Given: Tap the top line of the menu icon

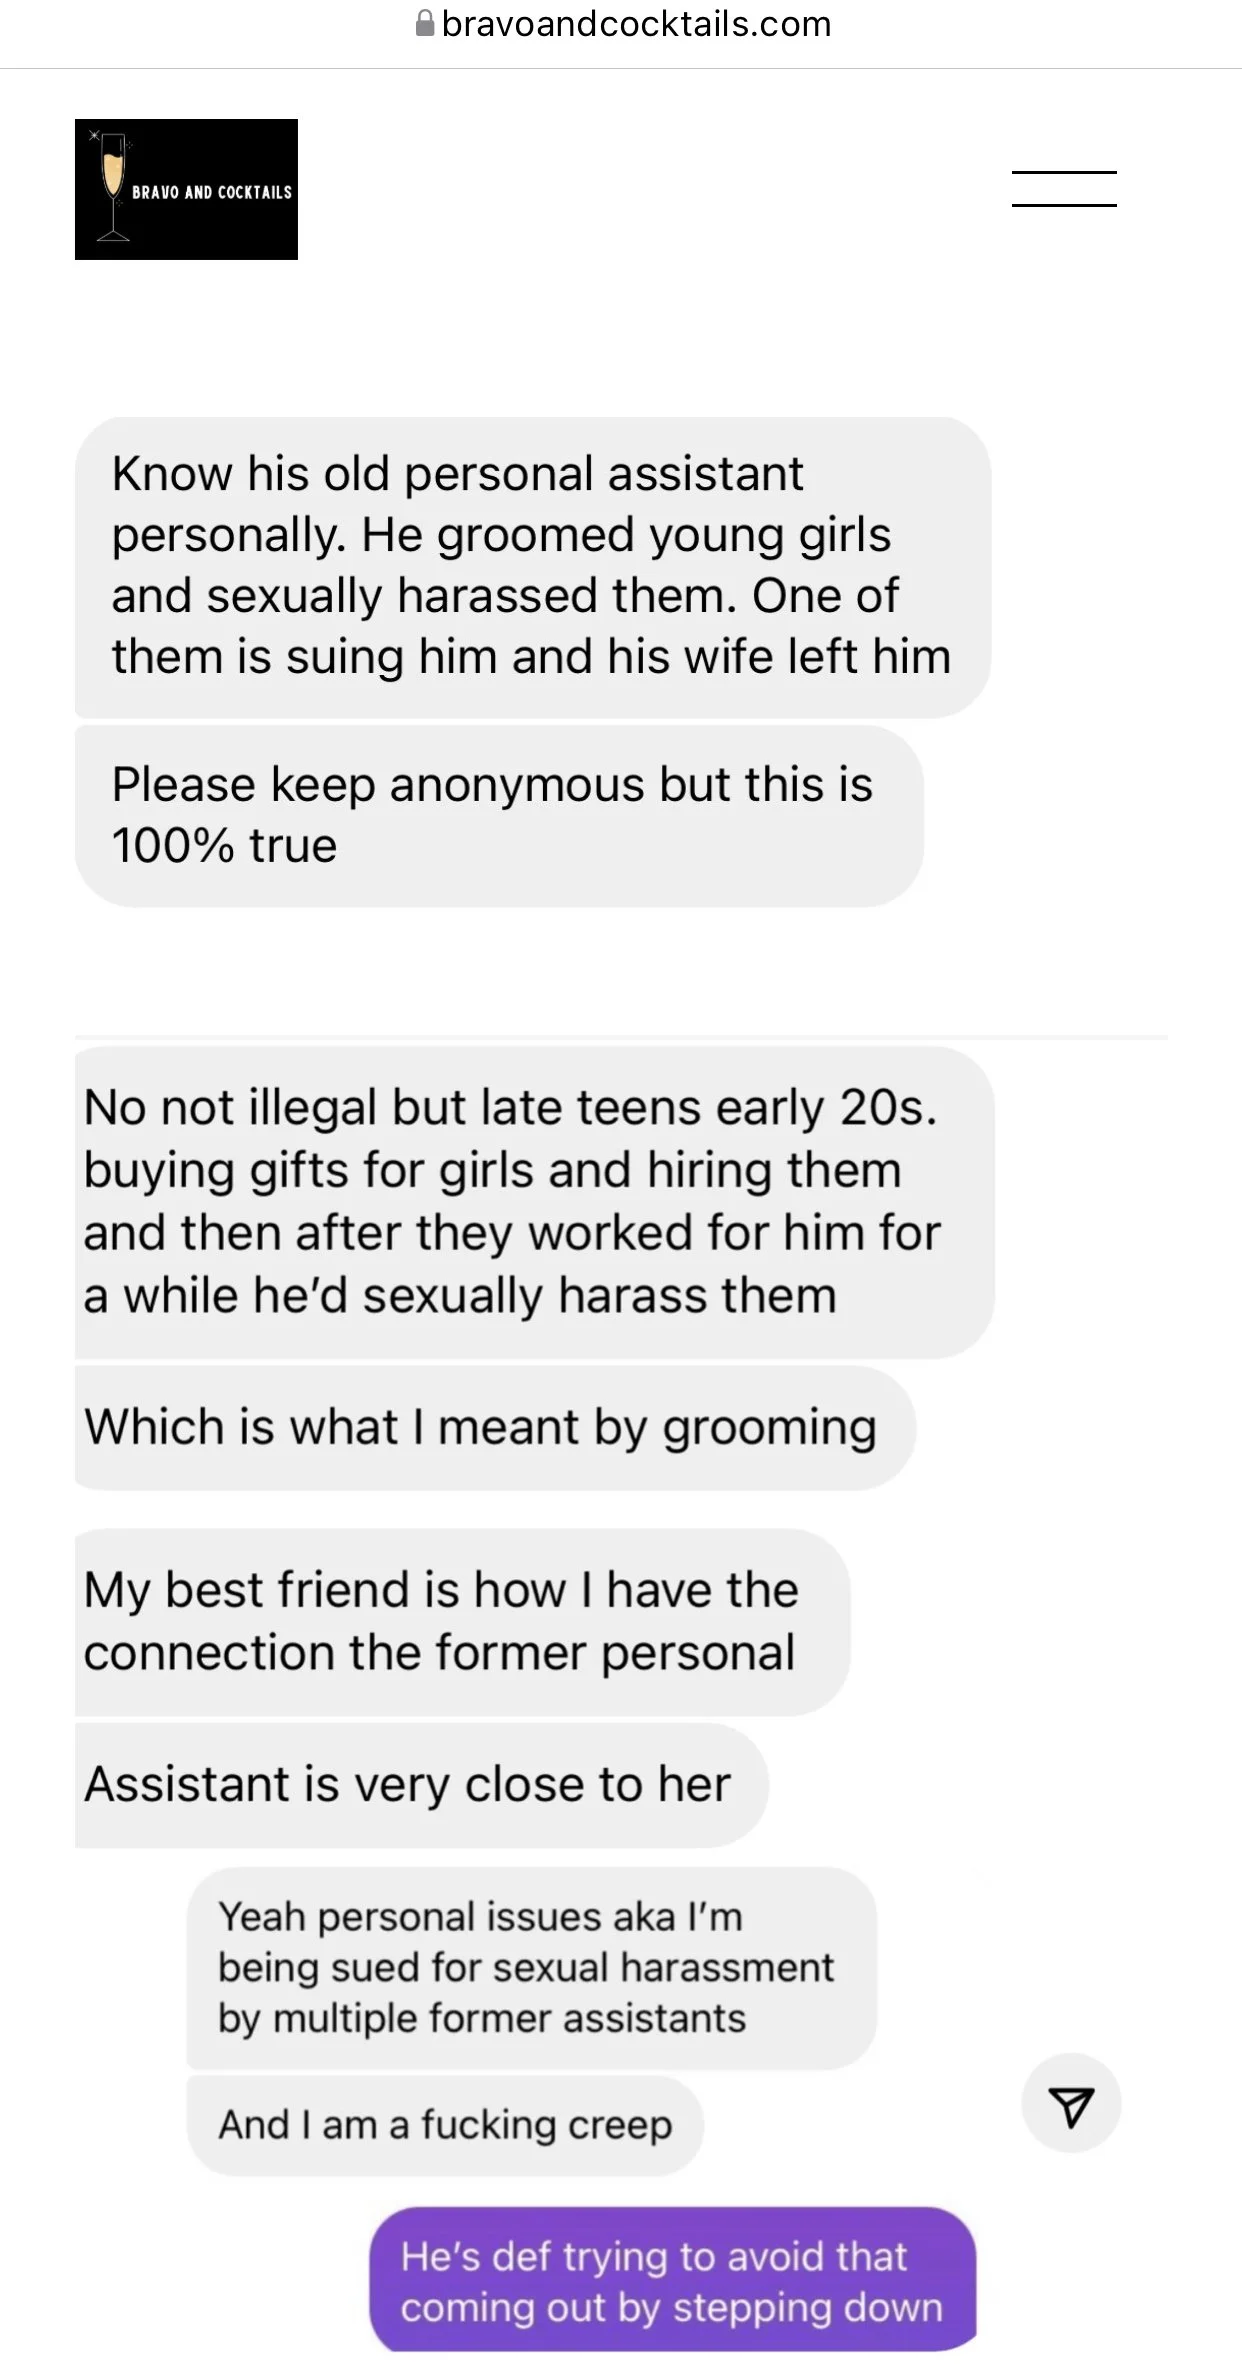Looking at the screenshot, I should [1064, 172].
